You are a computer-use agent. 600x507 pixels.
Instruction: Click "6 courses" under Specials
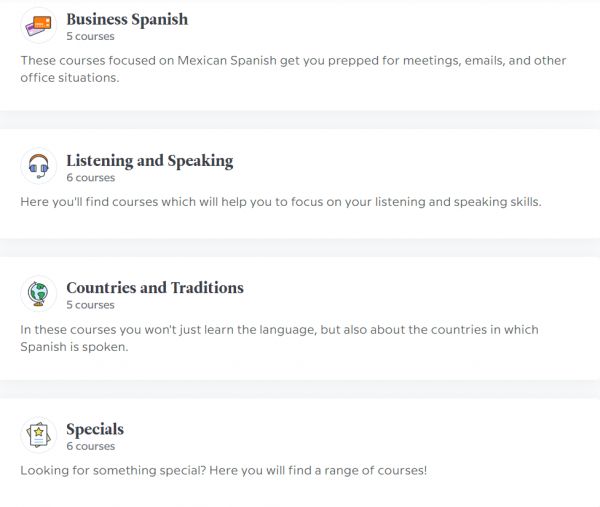tap(90, 447)
